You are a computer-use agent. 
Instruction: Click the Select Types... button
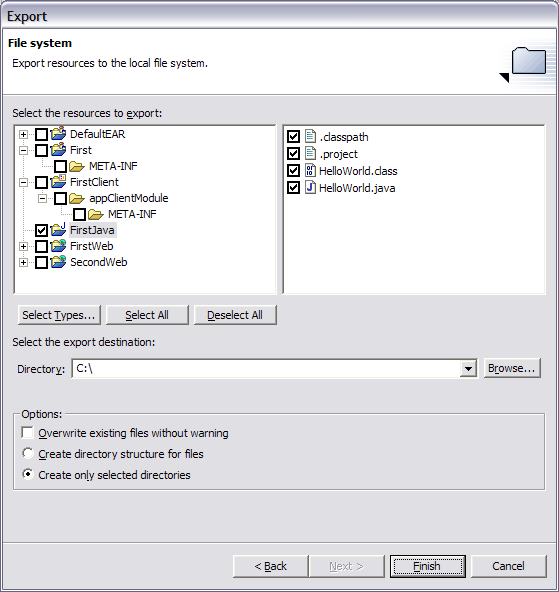pyautogui.click(x=59, y=315)
